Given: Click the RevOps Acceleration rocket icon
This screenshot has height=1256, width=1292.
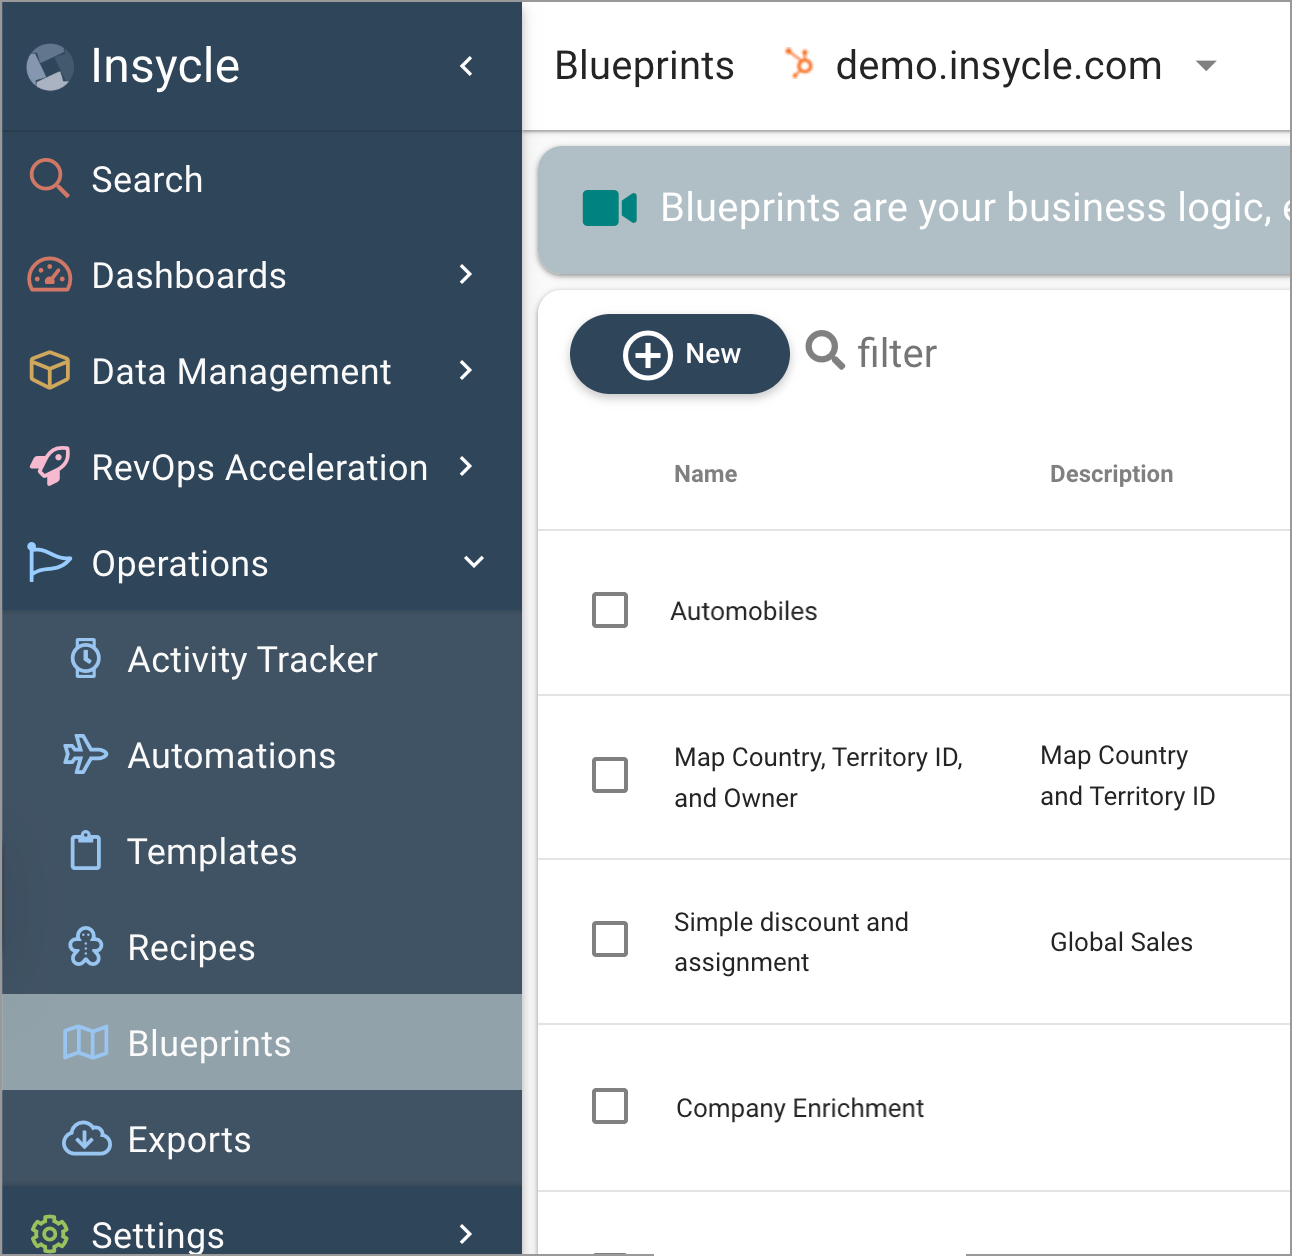Looking at the screenshot, I should point(49,467).
